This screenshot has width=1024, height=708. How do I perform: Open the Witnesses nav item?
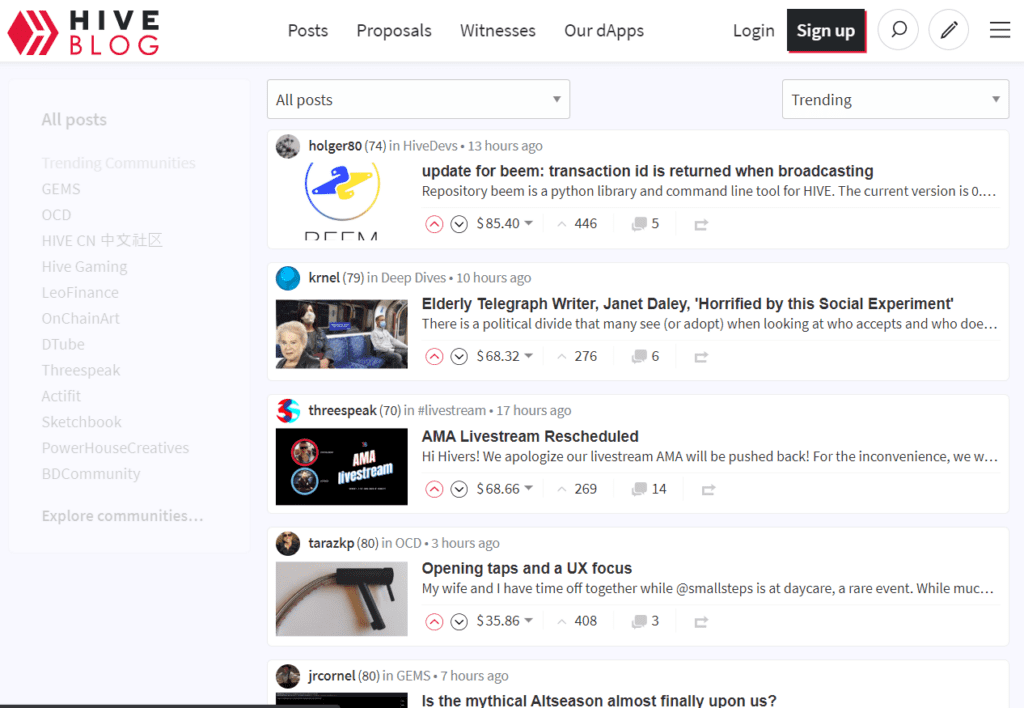pos(498,31)
